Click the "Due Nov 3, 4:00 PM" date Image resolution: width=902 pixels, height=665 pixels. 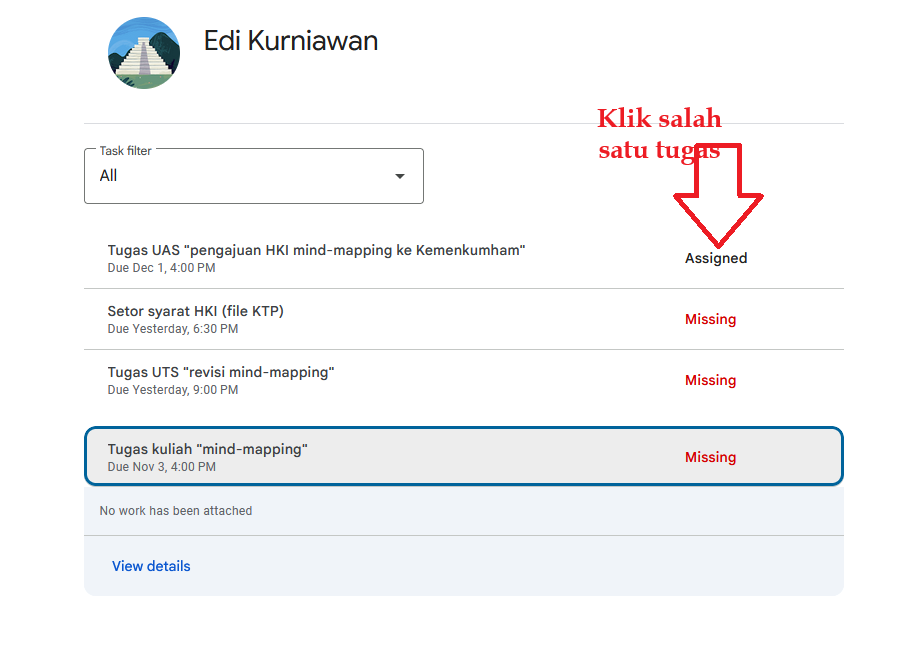coord(161,467)
